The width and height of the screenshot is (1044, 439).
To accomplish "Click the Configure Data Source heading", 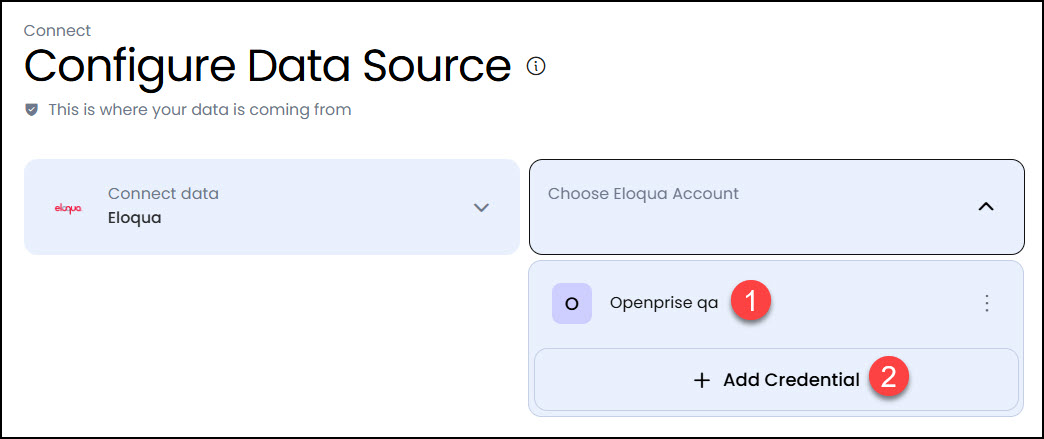I will tap(268, 66).
